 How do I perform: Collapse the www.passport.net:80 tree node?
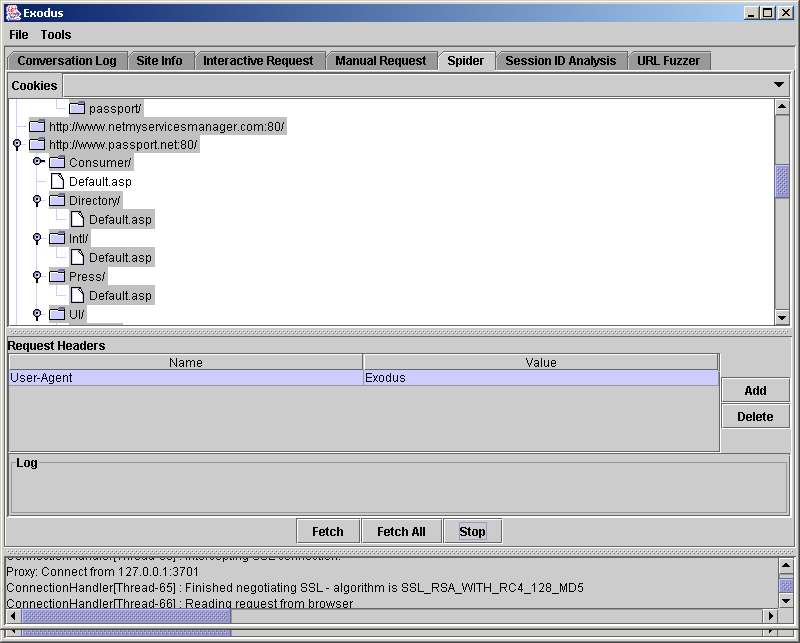tap(17, 145)
